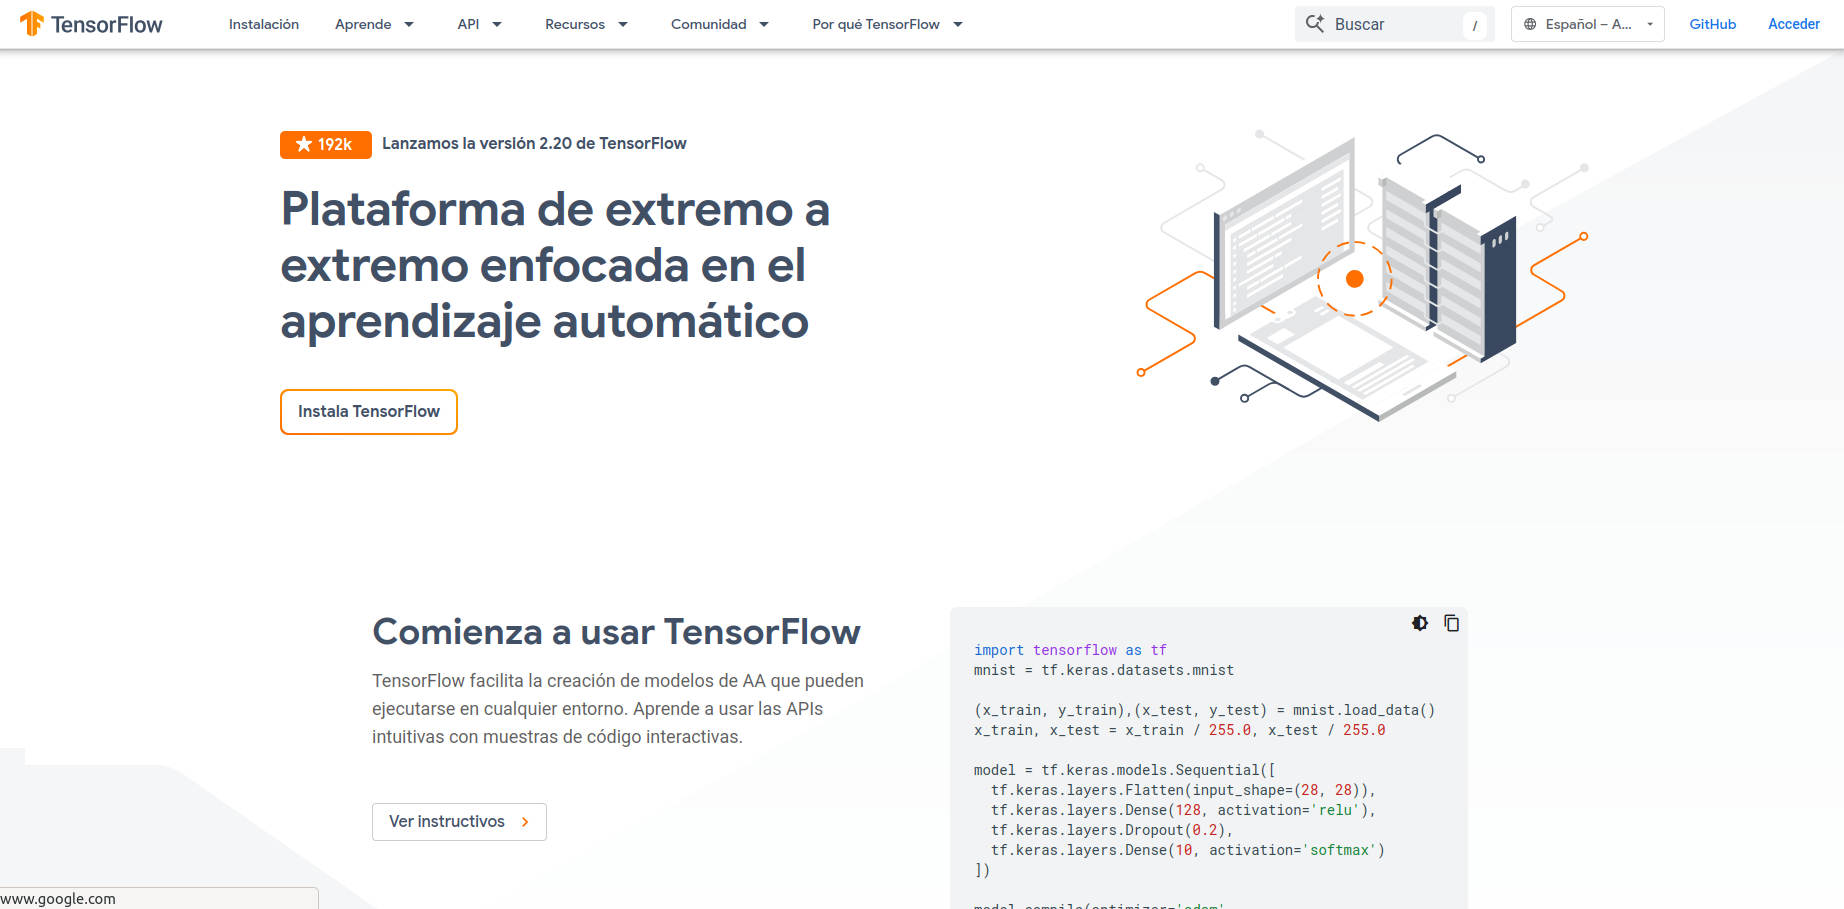Focus the Buscar search field

click(x=1395, y=24)
